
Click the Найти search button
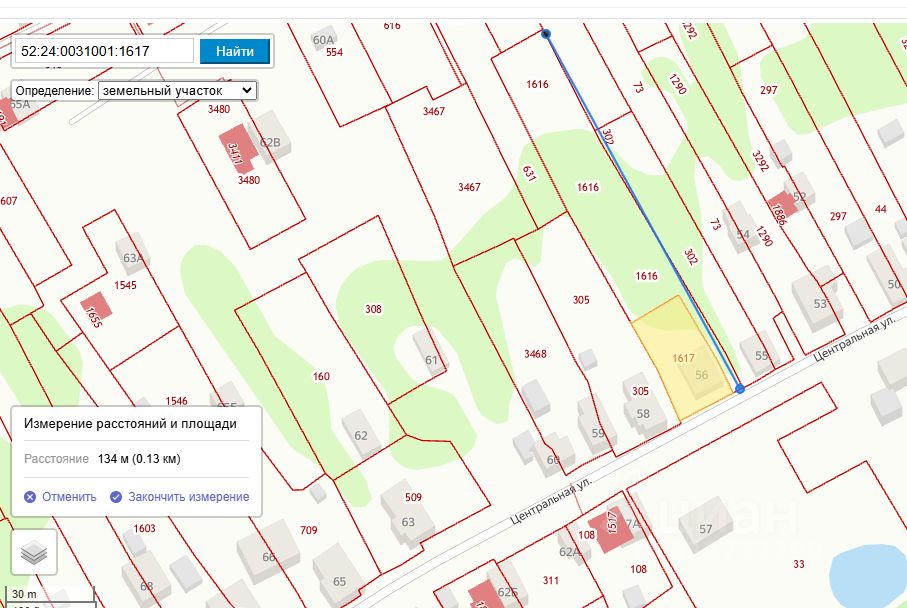tap(235, 51)
